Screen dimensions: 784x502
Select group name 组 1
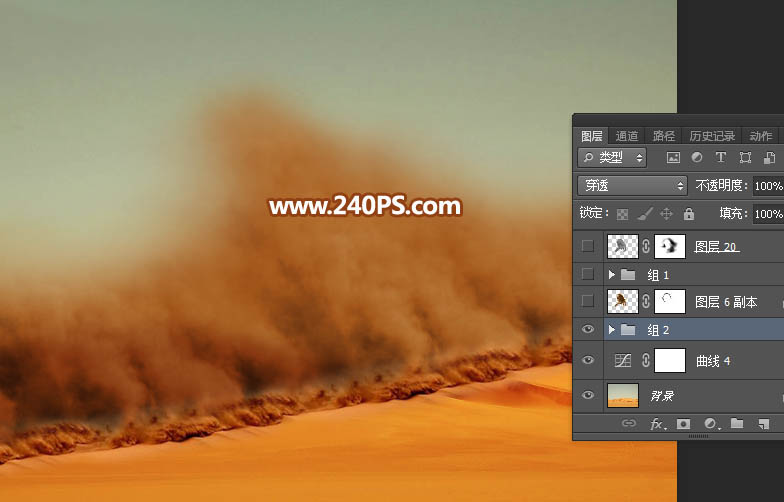658,274
